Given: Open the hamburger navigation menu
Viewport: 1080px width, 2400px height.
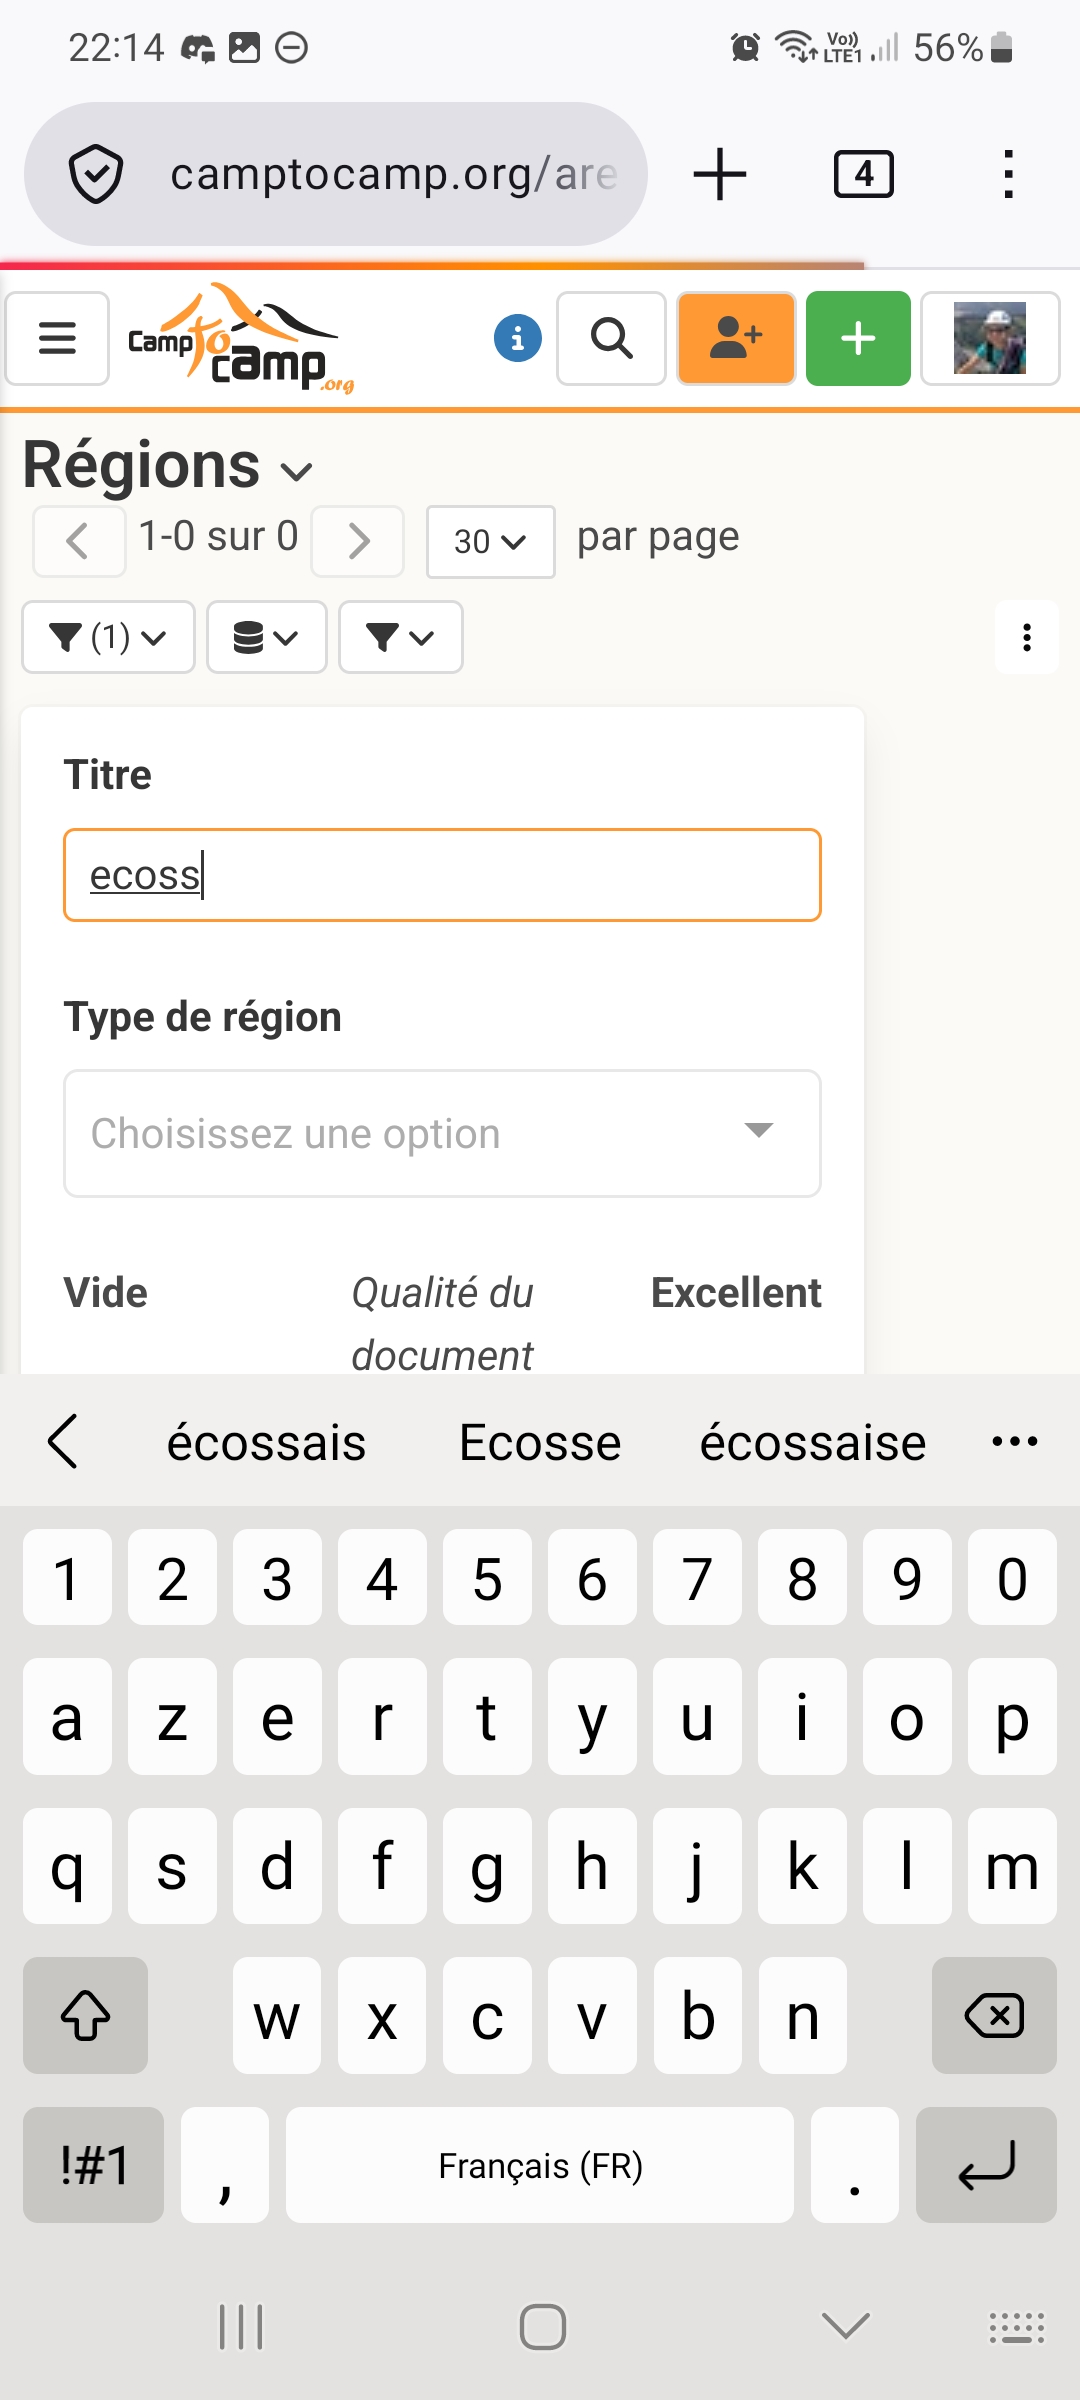Looking at the screenshot, I should click(x=57, y=338).
